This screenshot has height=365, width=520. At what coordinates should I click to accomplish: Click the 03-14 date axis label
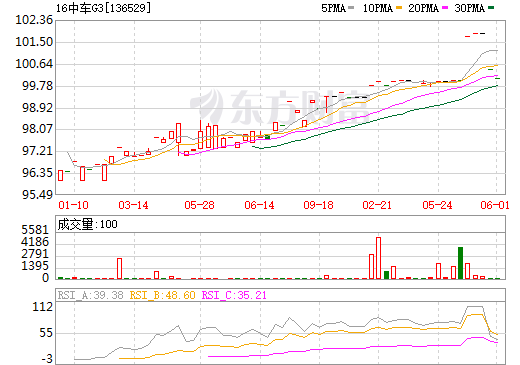click(133, 205)
